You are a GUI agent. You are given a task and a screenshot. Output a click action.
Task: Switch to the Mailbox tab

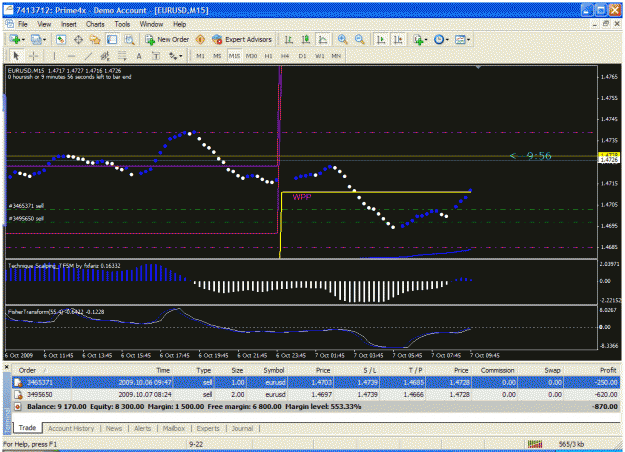(x=173, y=428)
